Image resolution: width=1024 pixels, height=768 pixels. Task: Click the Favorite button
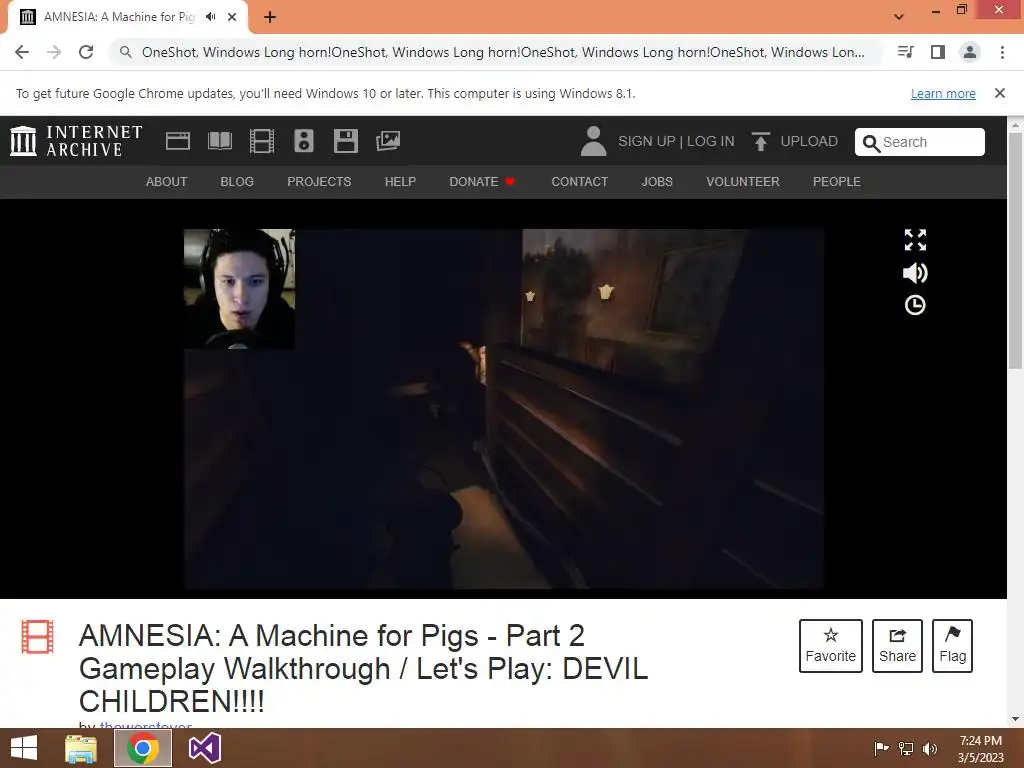point(831,646)
